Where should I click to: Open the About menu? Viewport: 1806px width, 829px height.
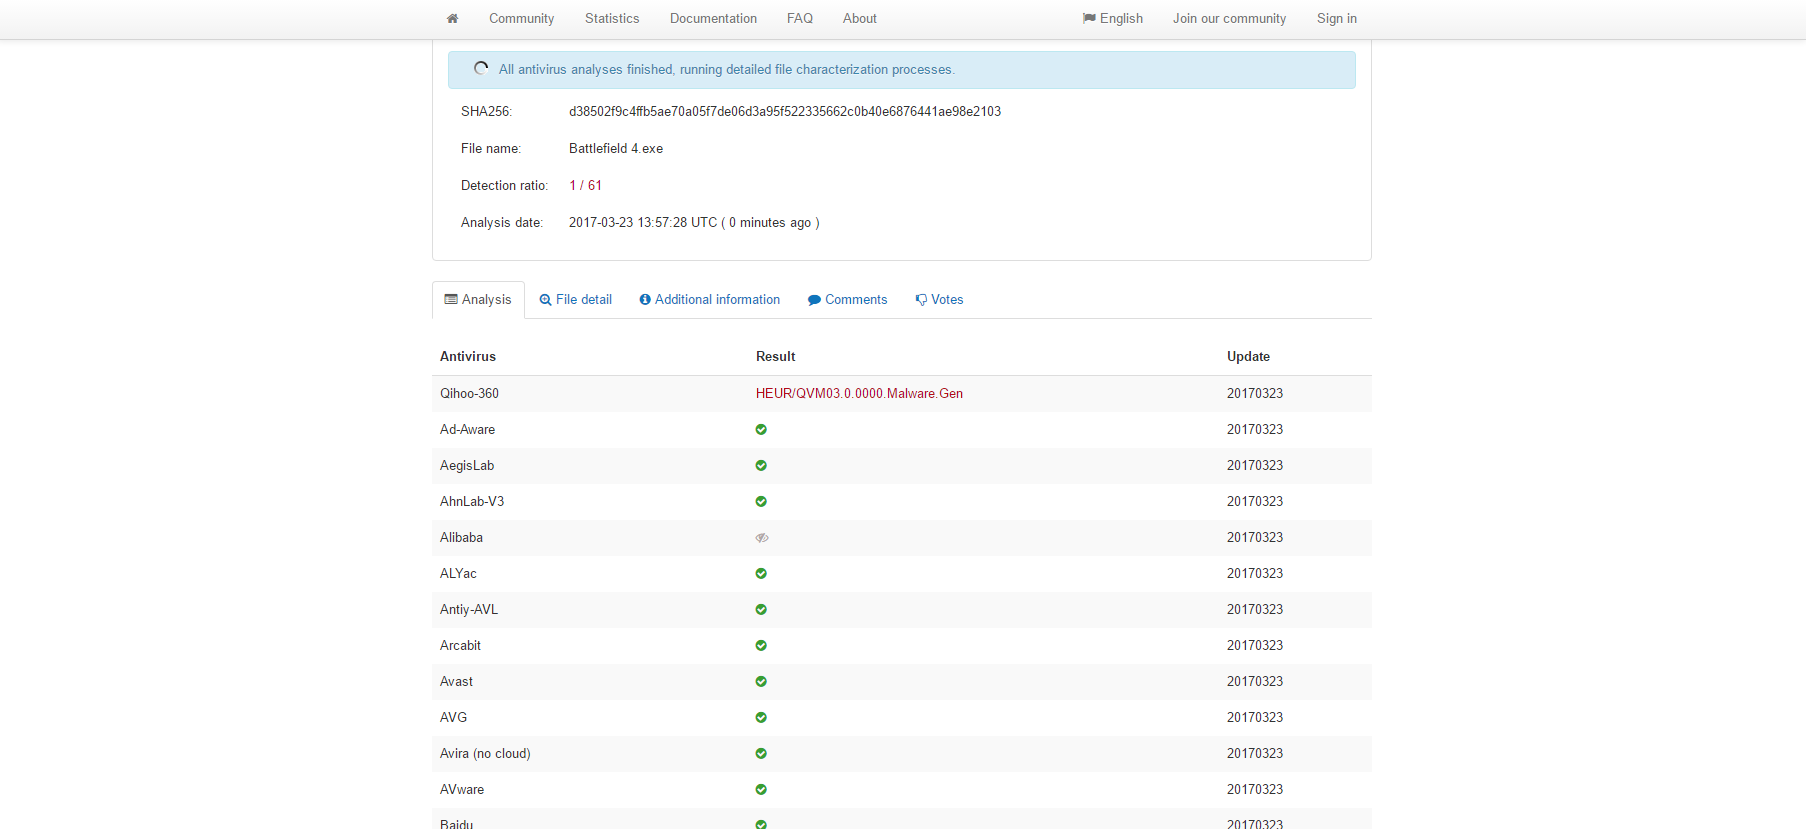(859, 19)
